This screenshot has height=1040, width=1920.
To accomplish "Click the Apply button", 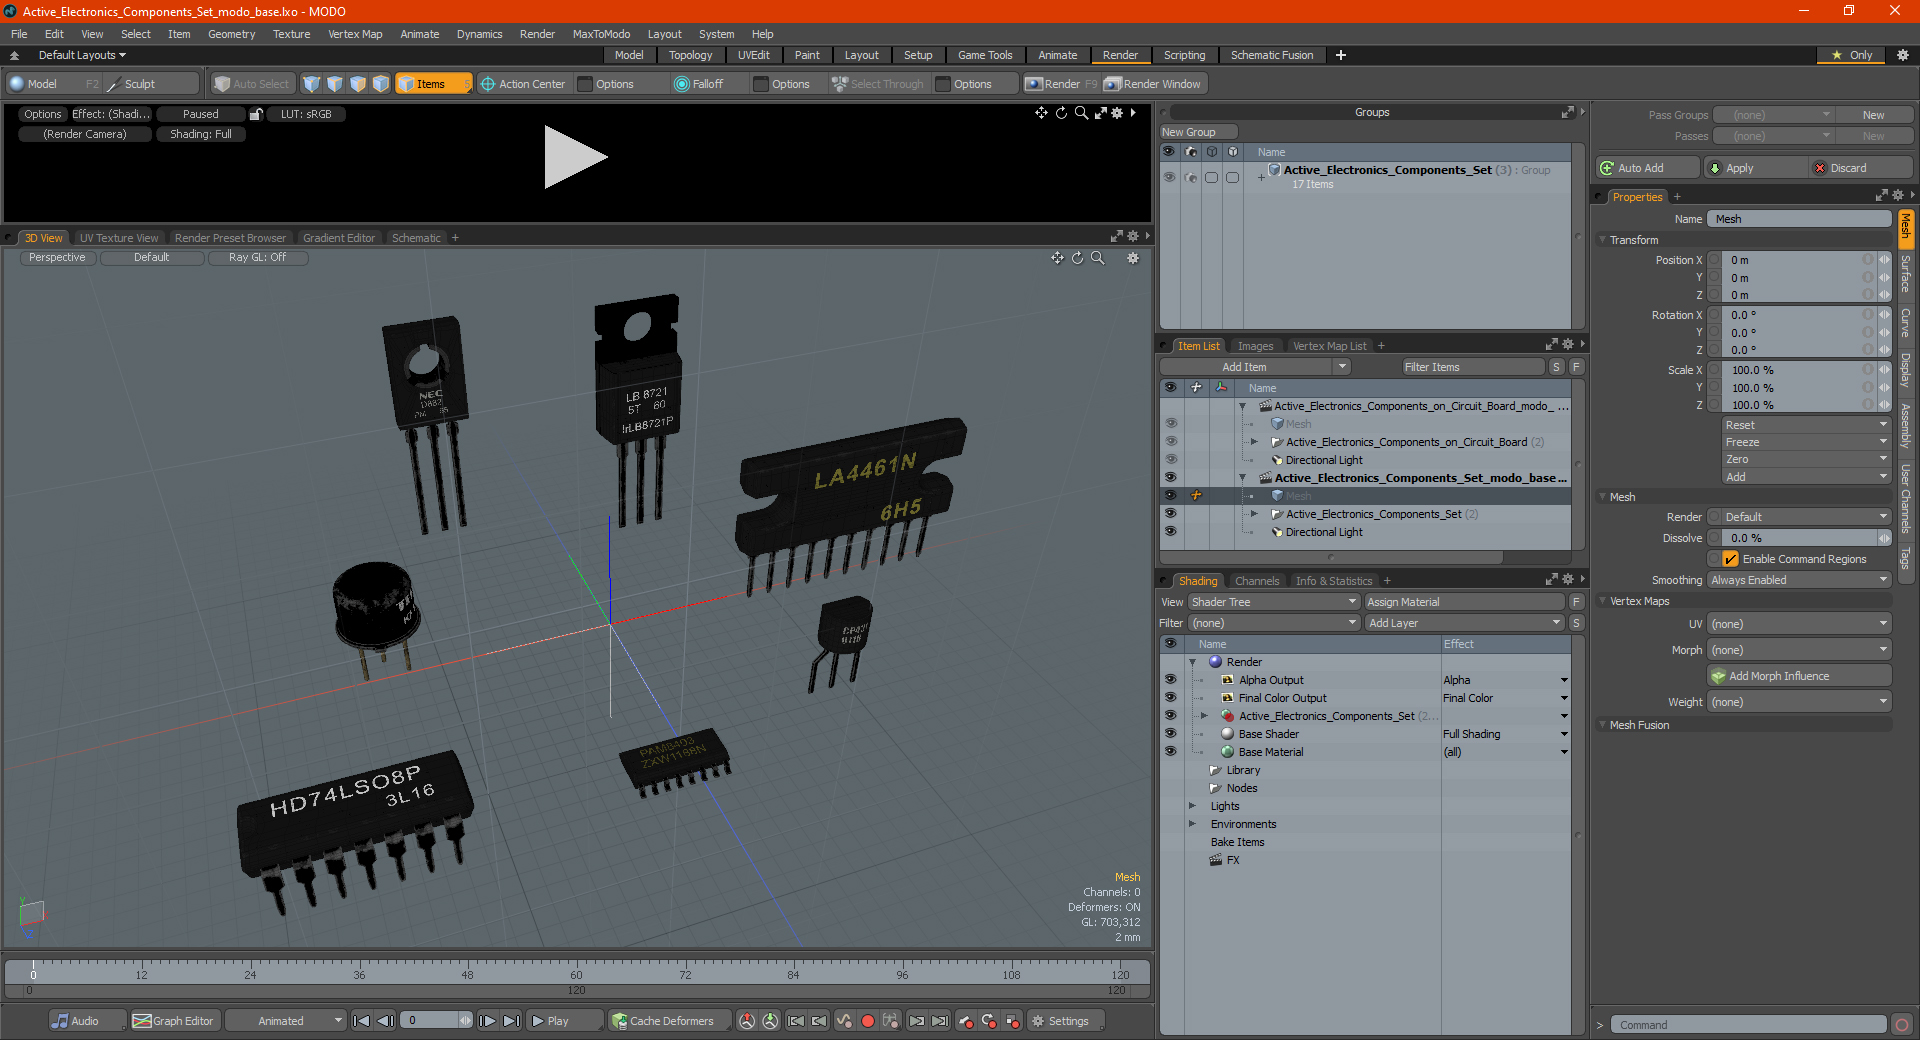I will (1757, 168).
